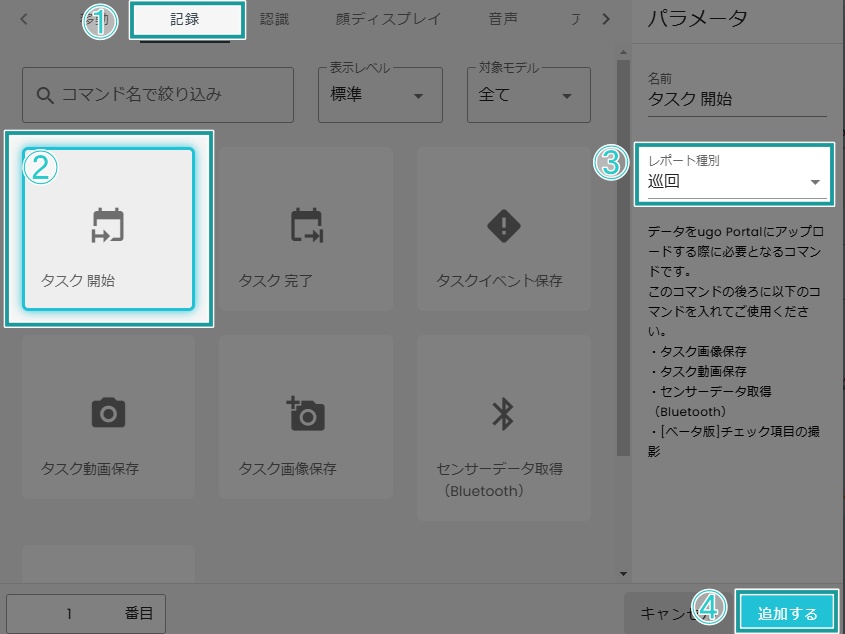Open the 対象モデル dropdown
845x634 pixels.
529,95
